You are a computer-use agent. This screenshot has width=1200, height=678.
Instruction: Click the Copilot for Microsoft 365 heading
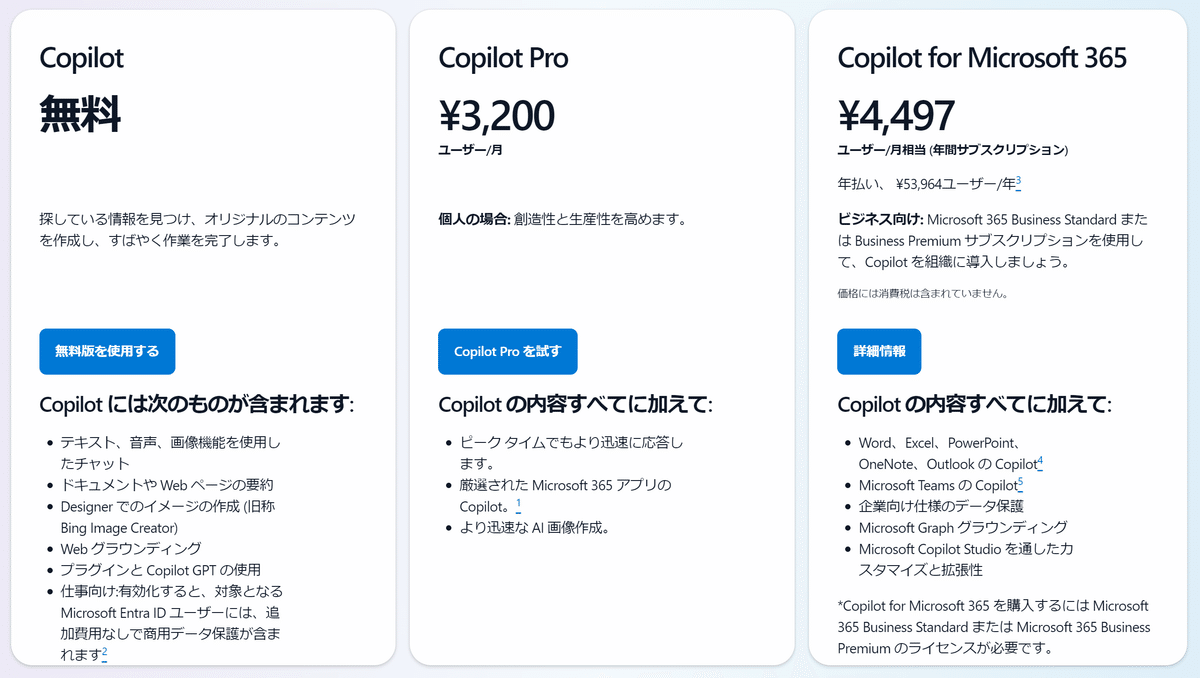[982, 58]
